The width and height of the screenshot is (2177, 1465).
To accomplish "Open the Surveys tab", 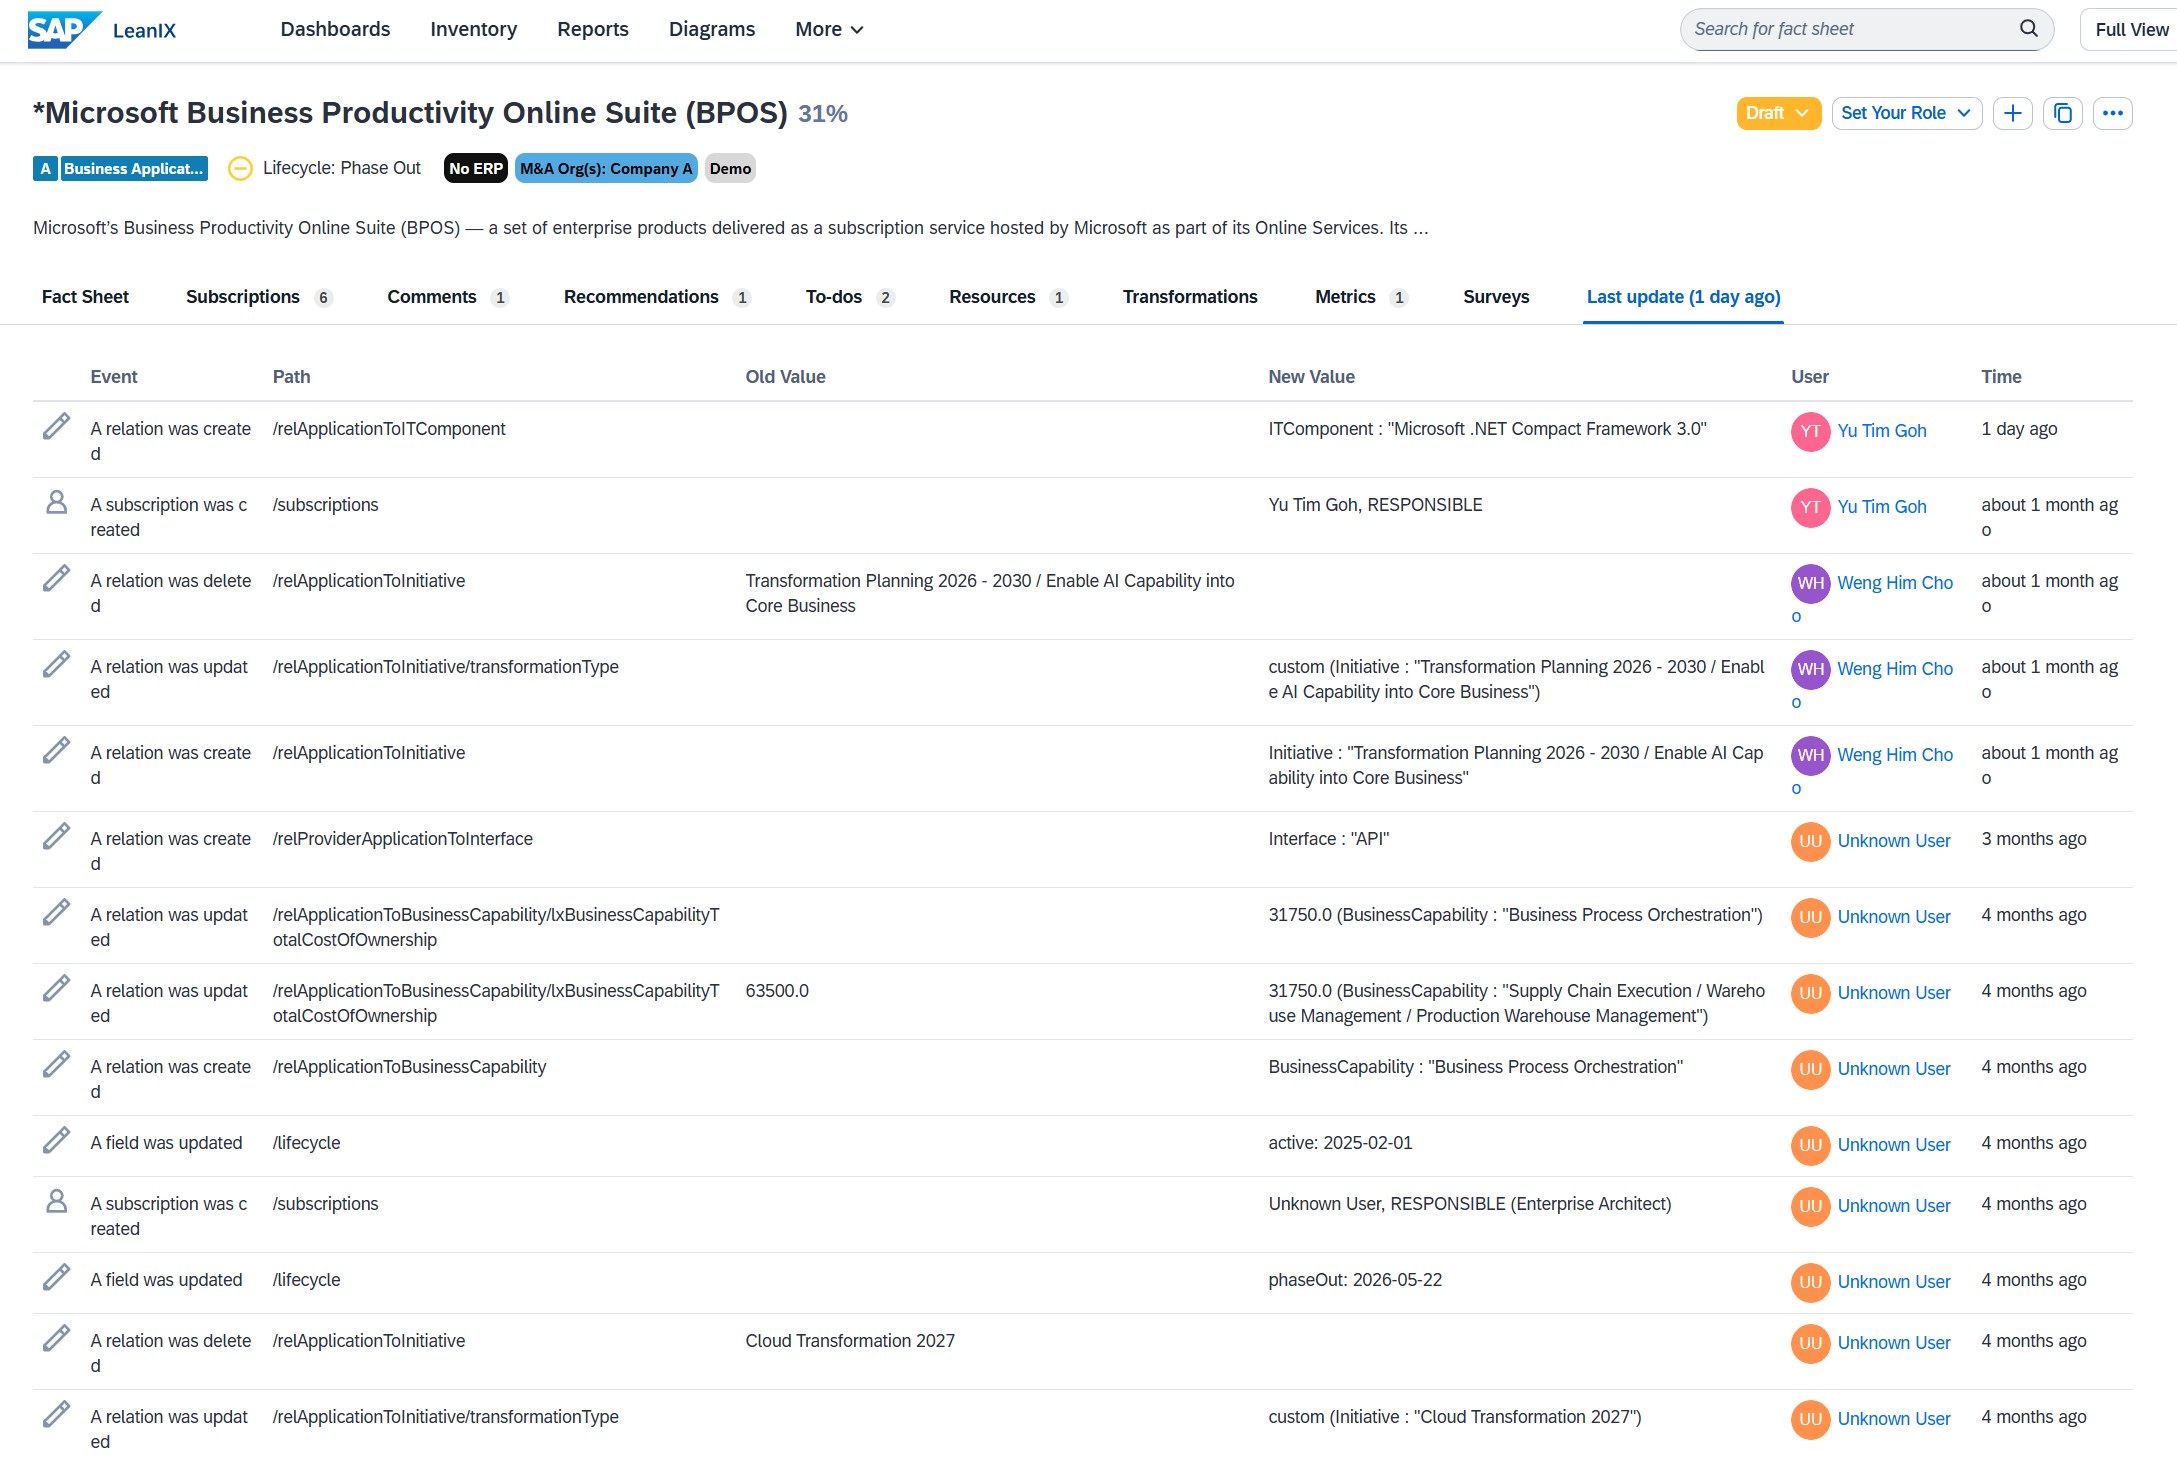I will (1496, 297).
